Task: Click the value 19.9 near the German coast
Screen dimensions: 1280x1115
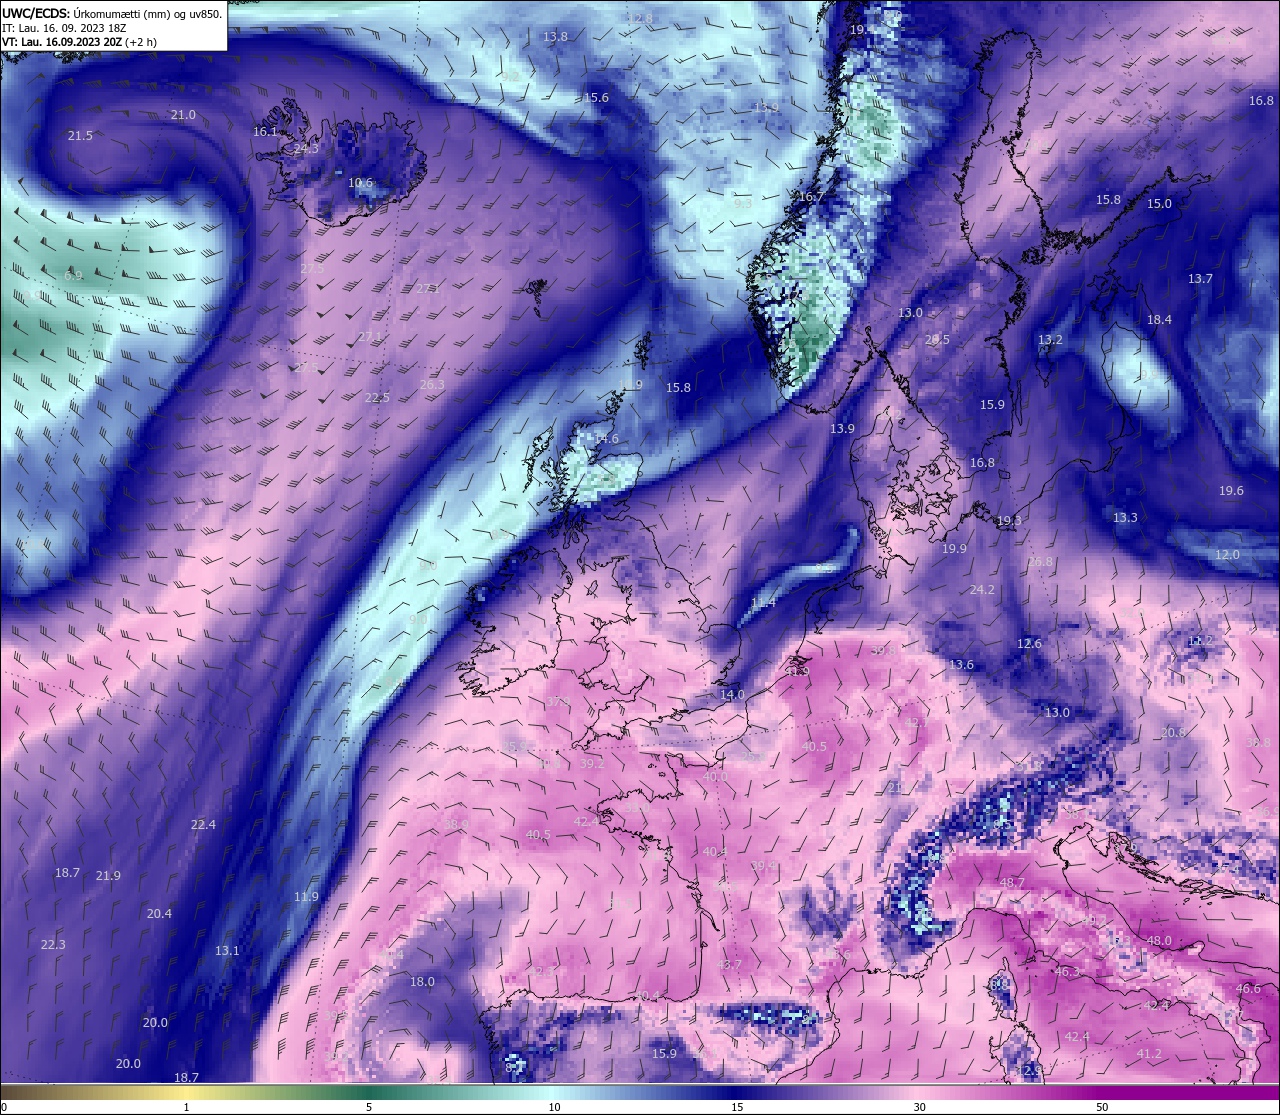Action: click(x=954, y=549)
